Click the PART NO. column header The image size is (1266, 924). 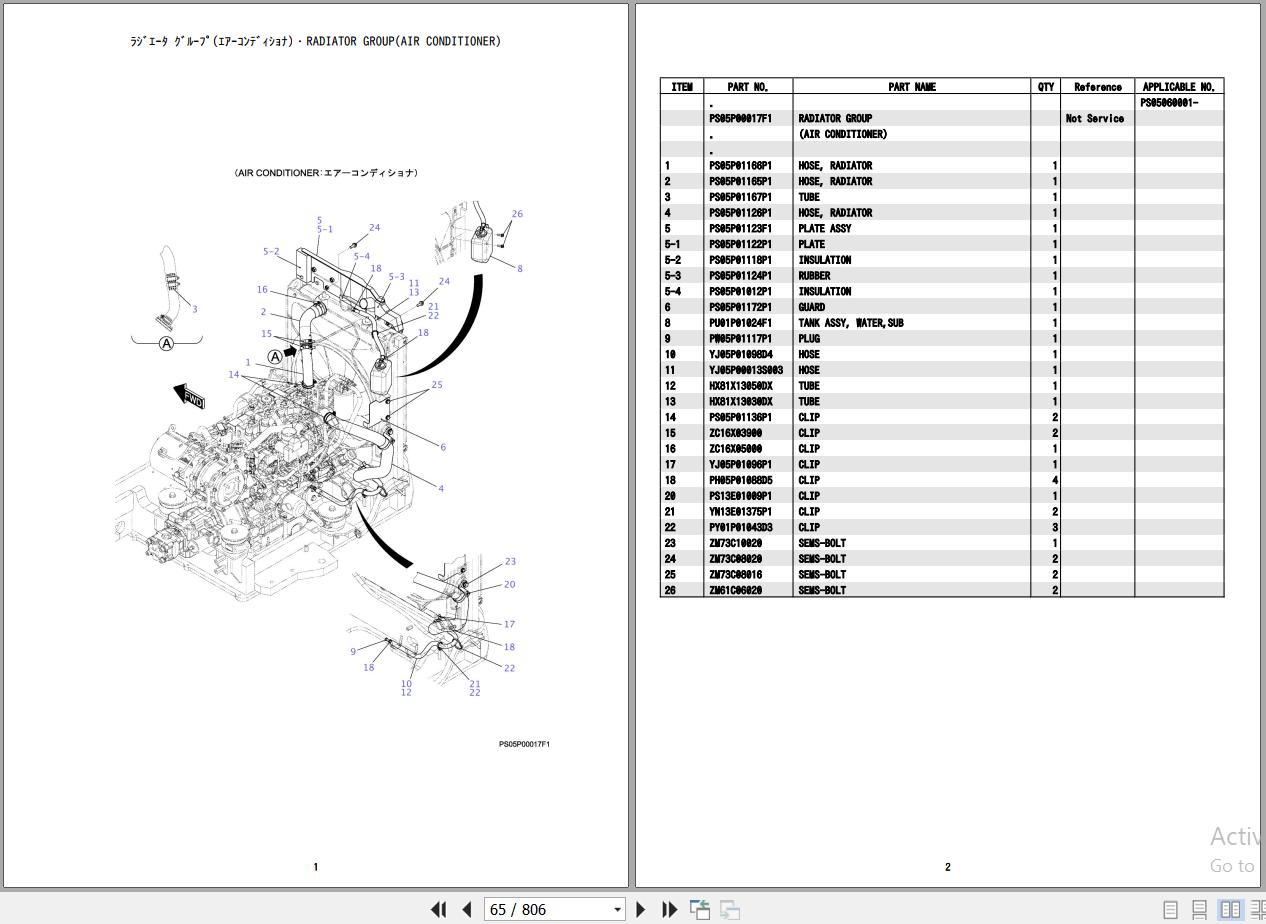pyautogui.click(x=748, y=87)
